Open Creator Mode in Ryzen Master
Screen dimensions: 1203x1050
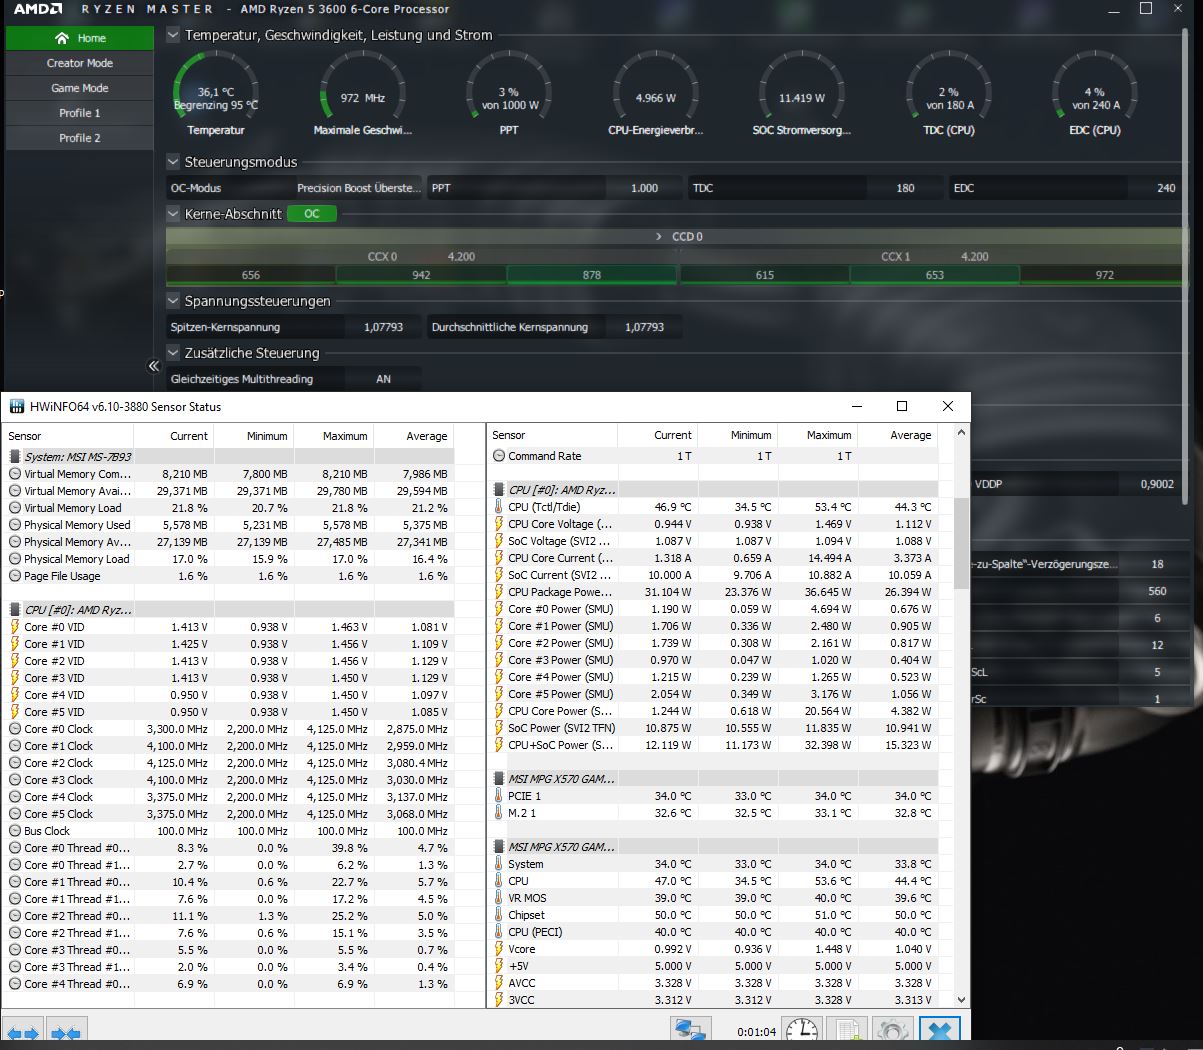[x=79, y=63]
